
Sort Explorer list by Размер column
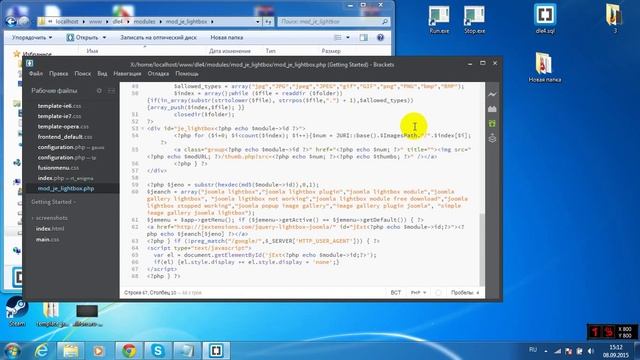point(331,51)
